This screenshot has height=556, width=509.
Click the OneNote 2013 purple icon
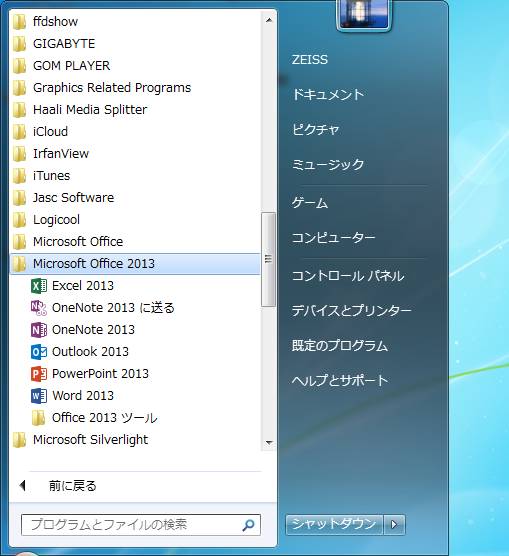39,330
